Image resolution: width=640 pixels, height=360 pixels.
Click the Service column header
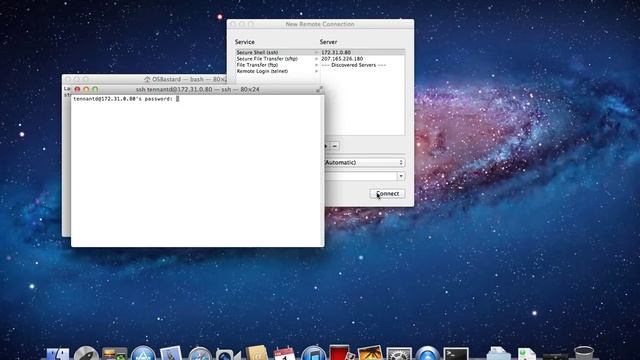[x=245, y=42]
